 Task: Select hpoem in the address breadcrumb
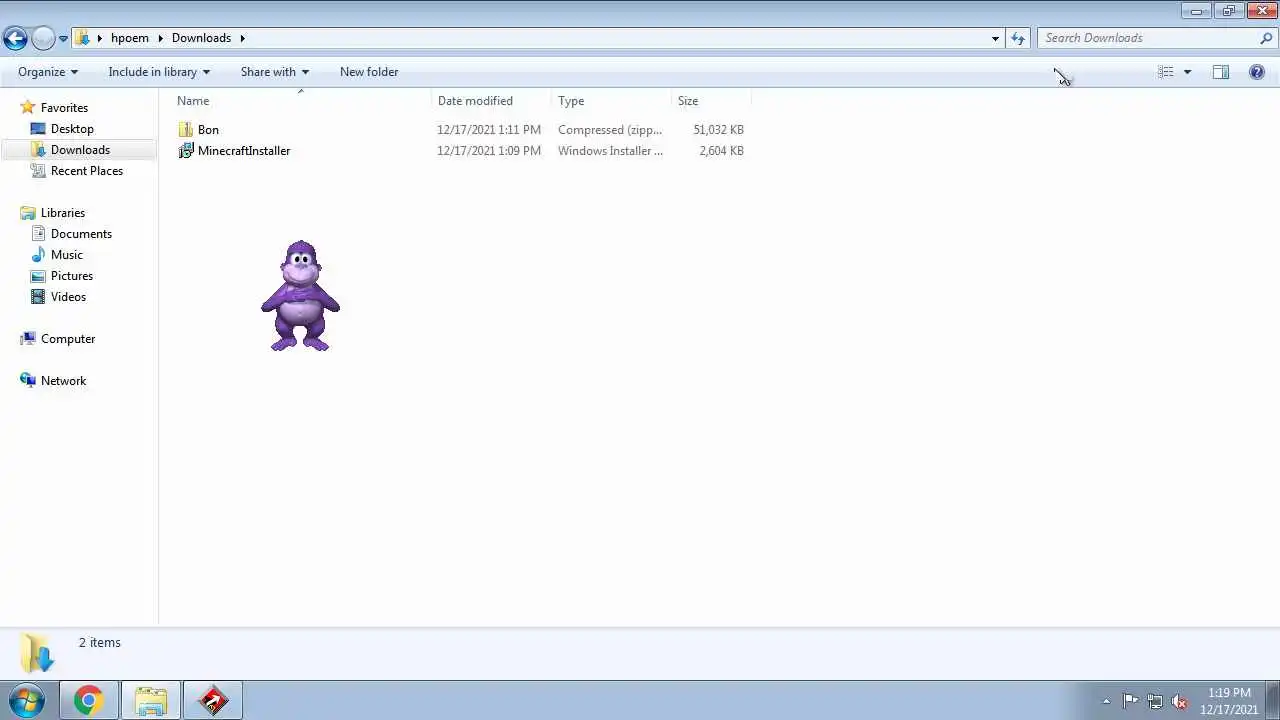pos(130,38)
